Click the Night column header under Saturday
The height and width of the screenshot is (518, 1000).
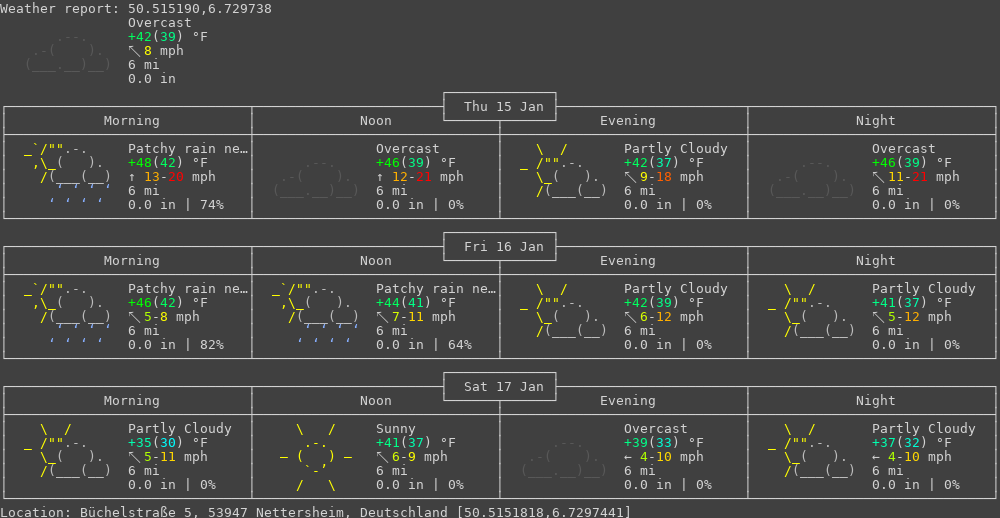click(875, 401)
